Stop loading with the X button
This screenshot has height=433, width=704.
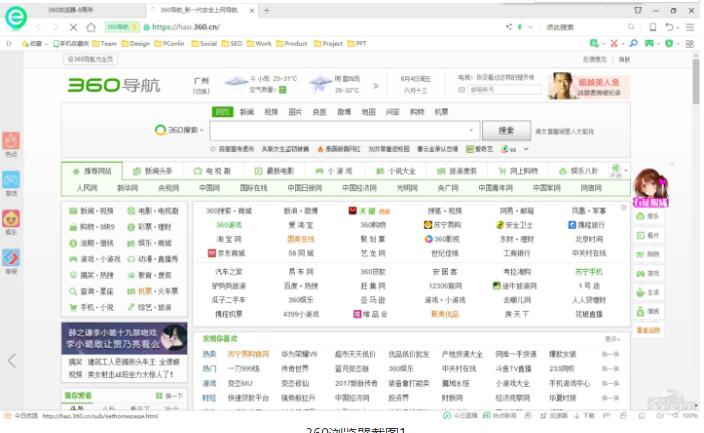coord(73,27)
